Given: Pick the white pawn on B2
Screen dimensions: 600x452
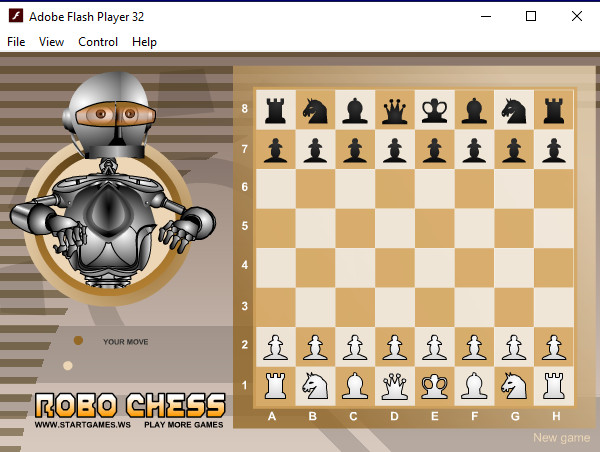Looking at the screenshot, I should coord(315,347).
